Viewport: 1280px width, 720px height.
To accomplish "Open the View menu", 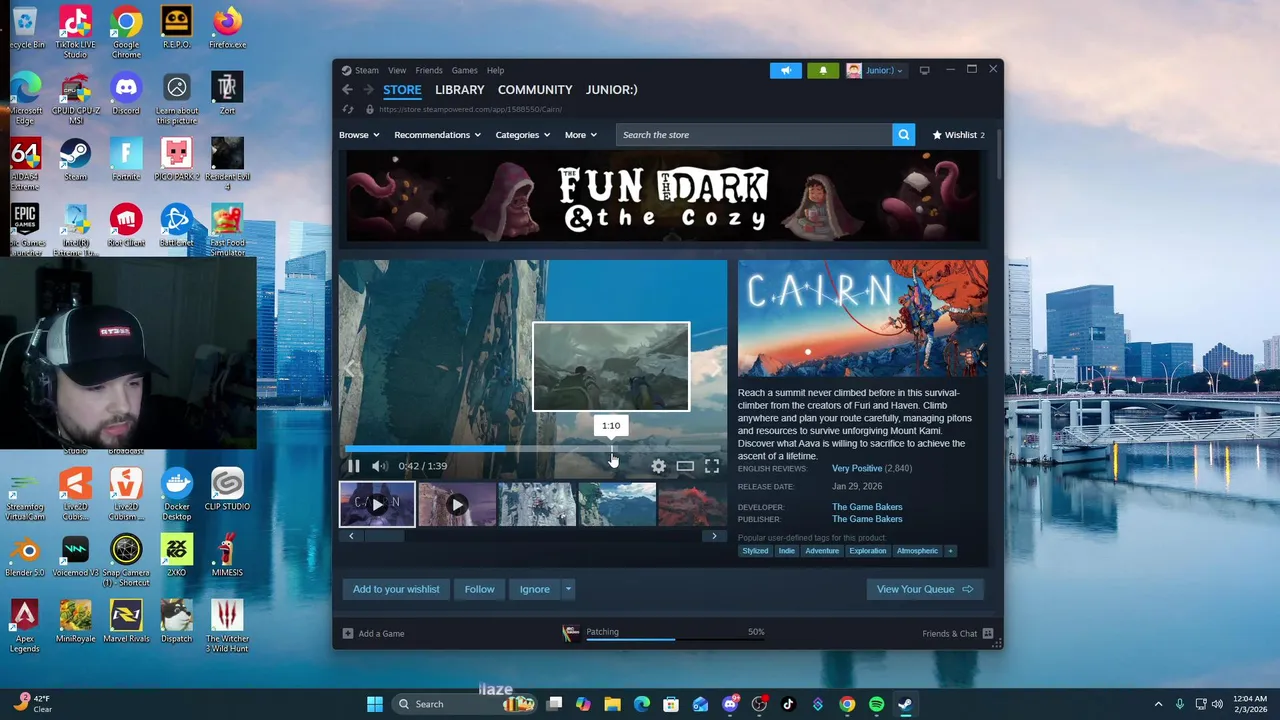I will [397, 70].
